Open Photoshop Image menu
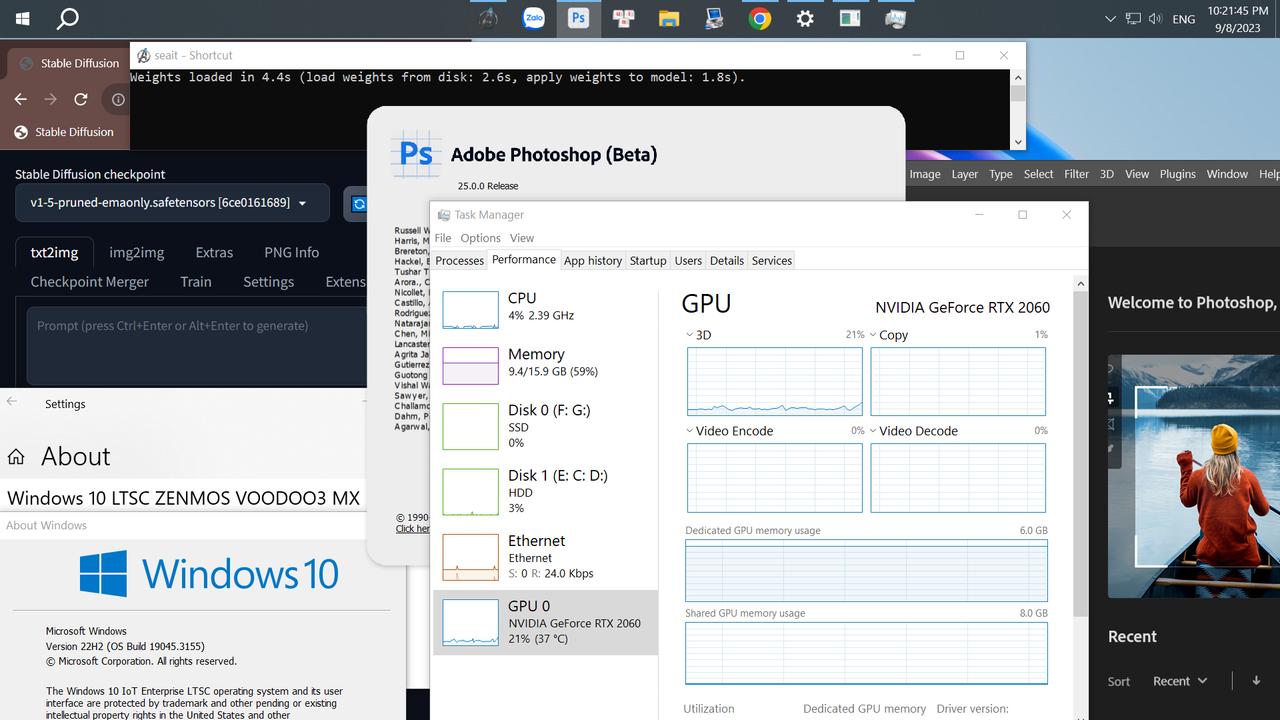This screenshot has width=1280, height=720. click(925, 174)
